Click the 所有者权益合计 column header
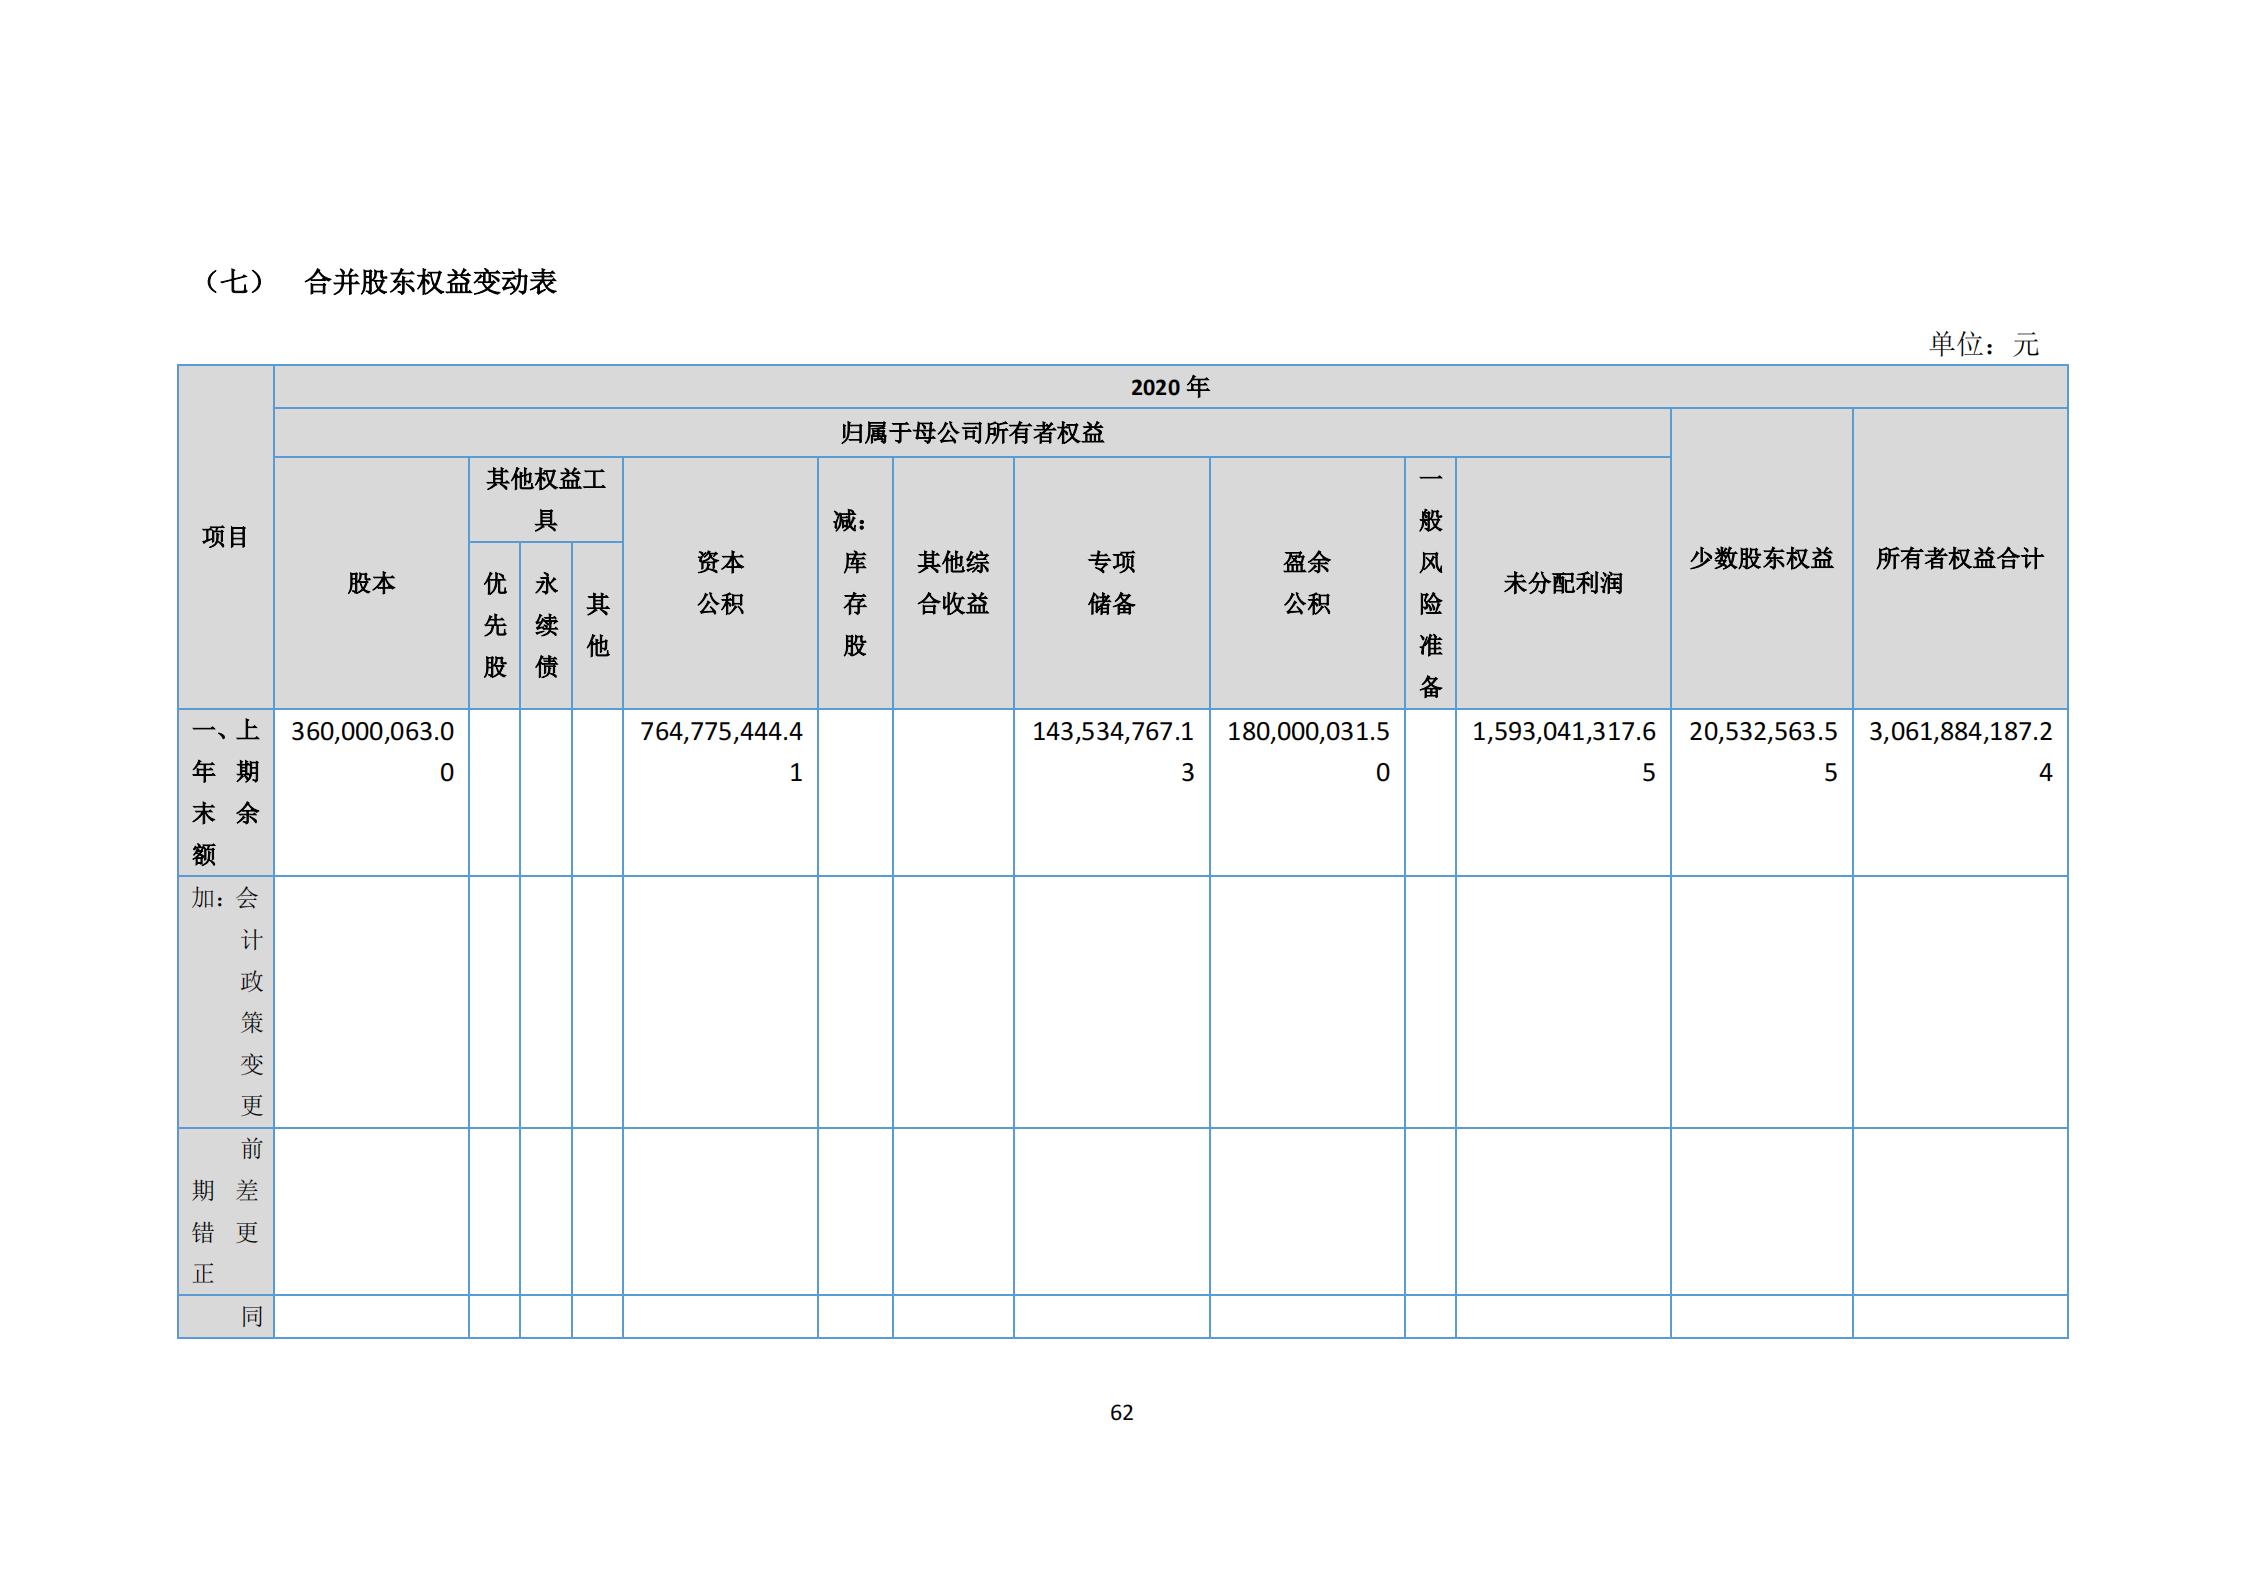The height and width of the screenshot is (1588, 2245). click(1959, 558)
